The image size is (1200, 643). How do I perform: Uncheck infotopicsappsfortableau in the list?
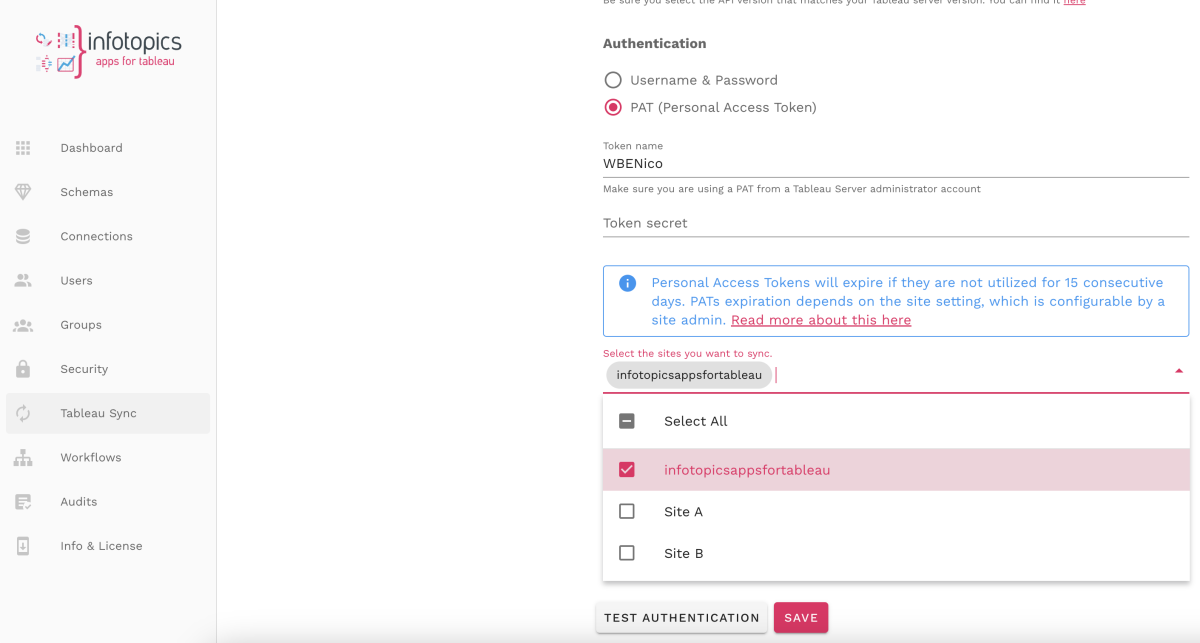(627, 469)
